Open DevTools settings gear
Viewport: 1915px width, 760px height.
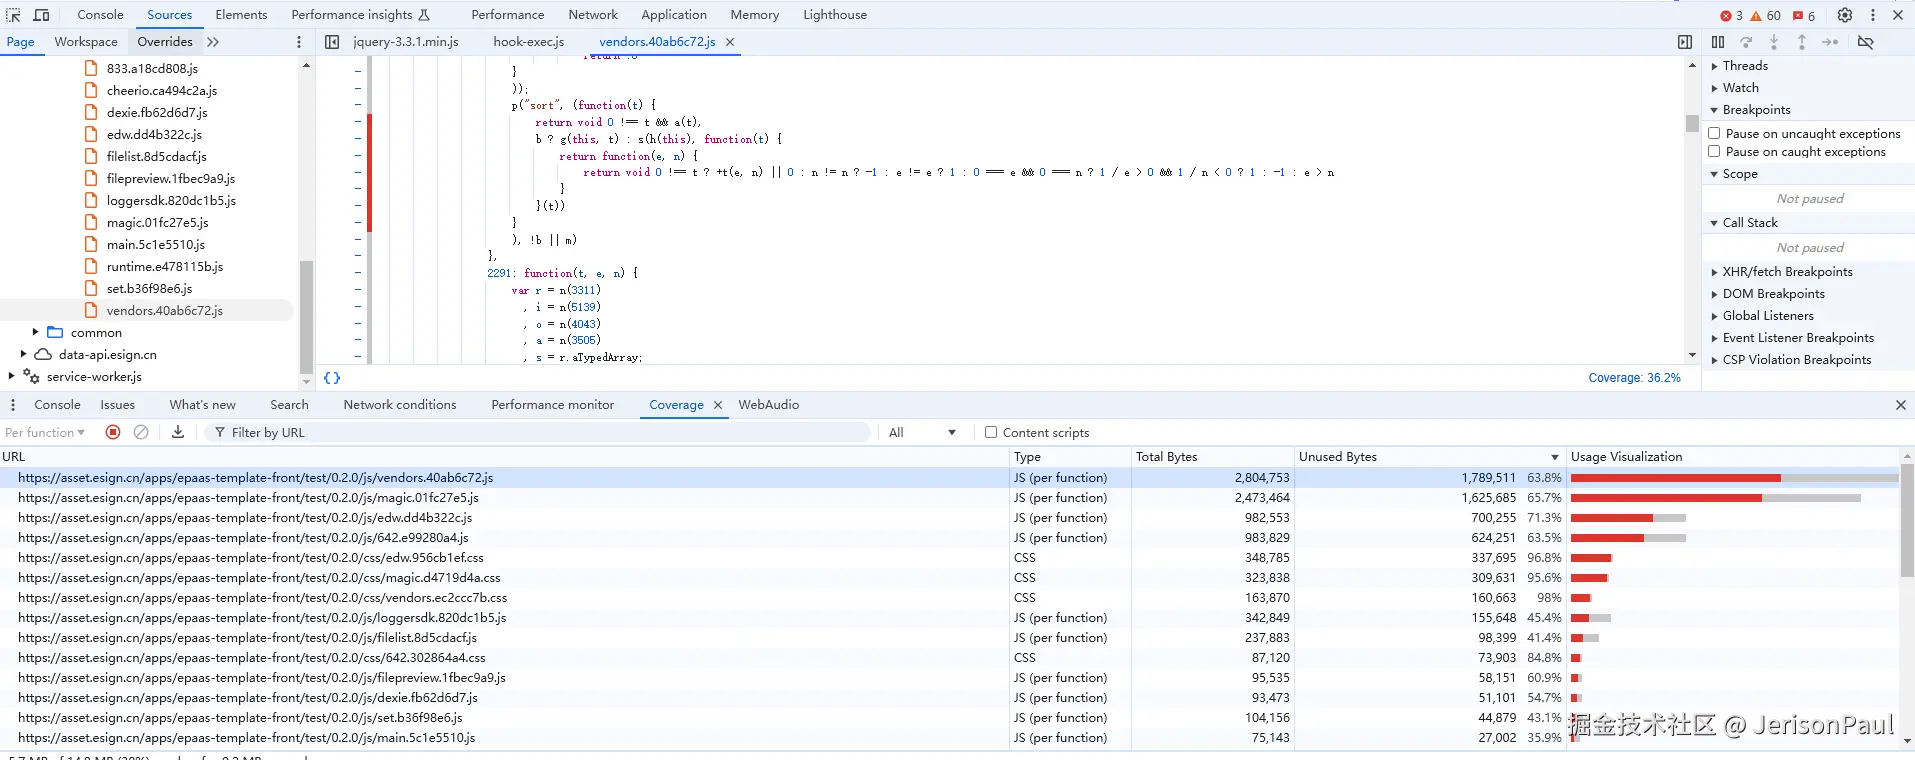click(x=1845, y=15)
